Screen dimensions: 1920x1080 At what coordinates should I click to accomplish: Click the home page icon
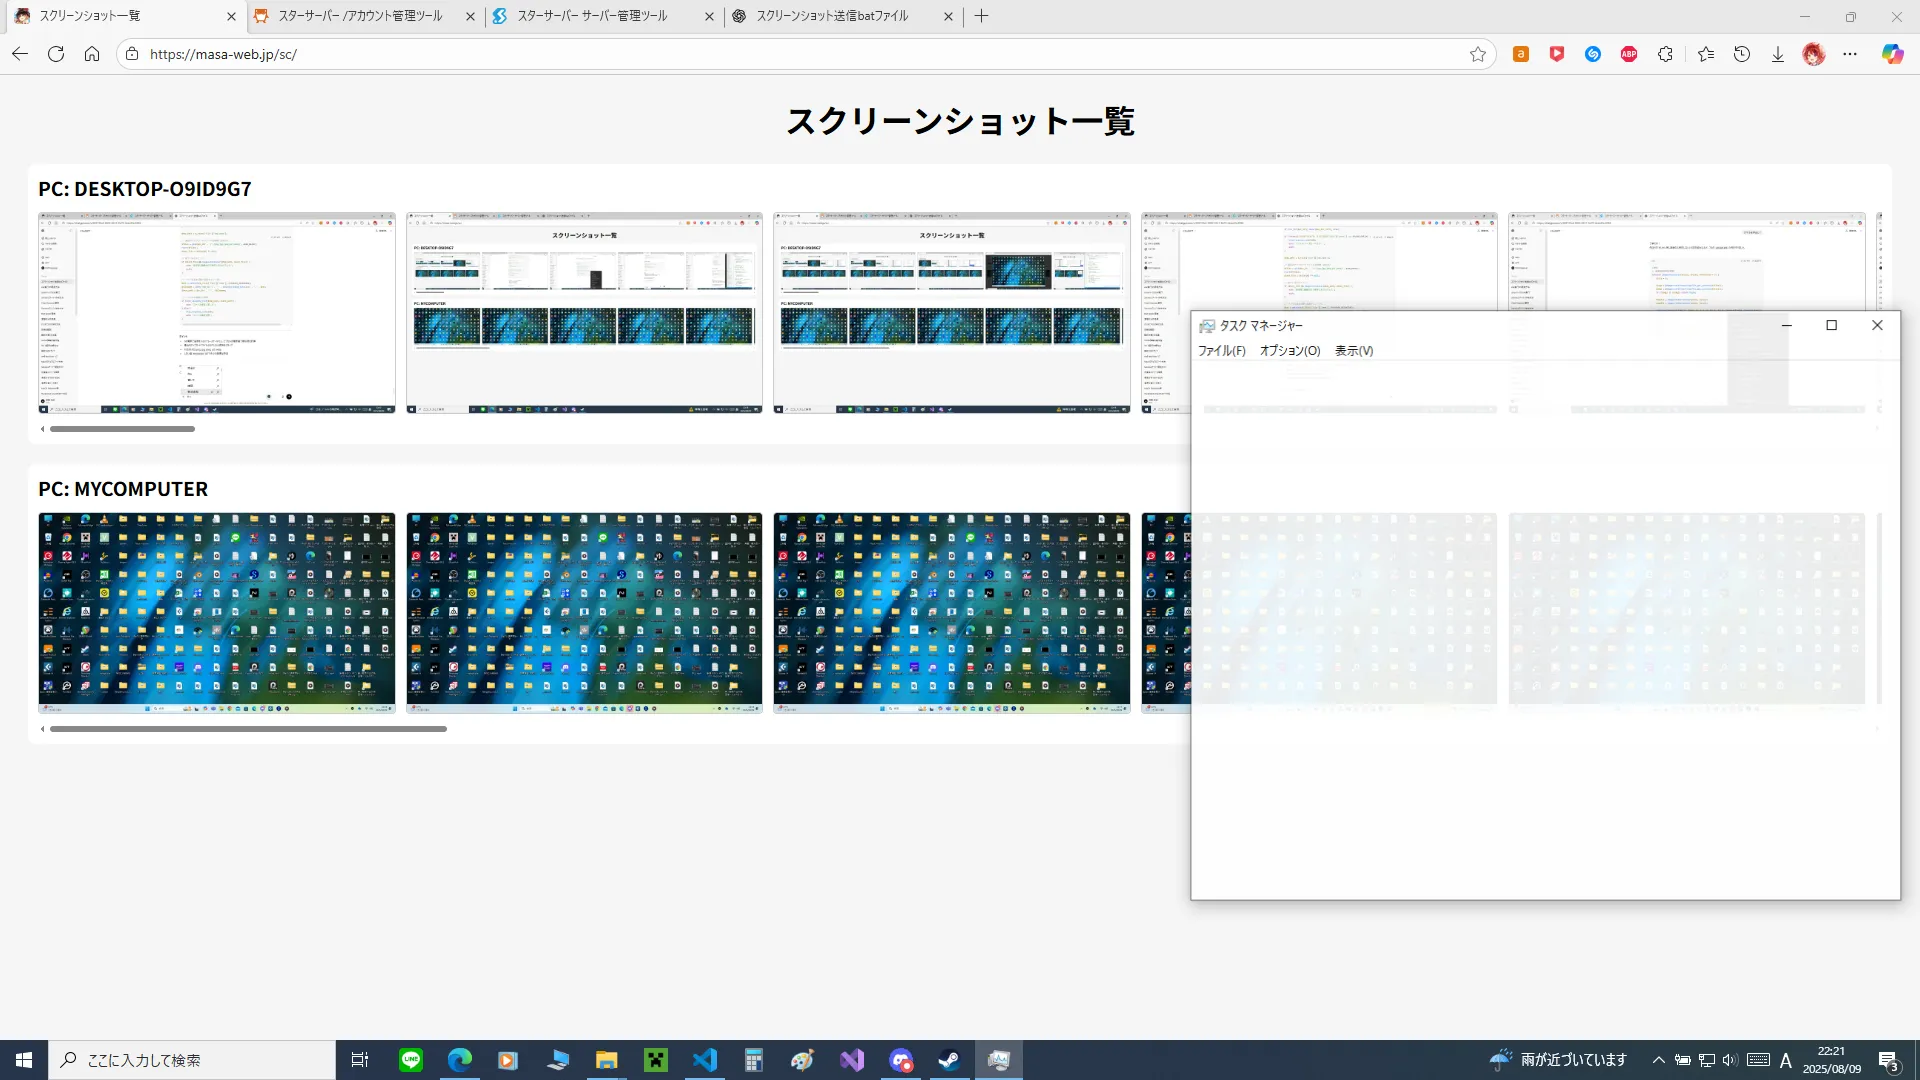coord(92,54)
